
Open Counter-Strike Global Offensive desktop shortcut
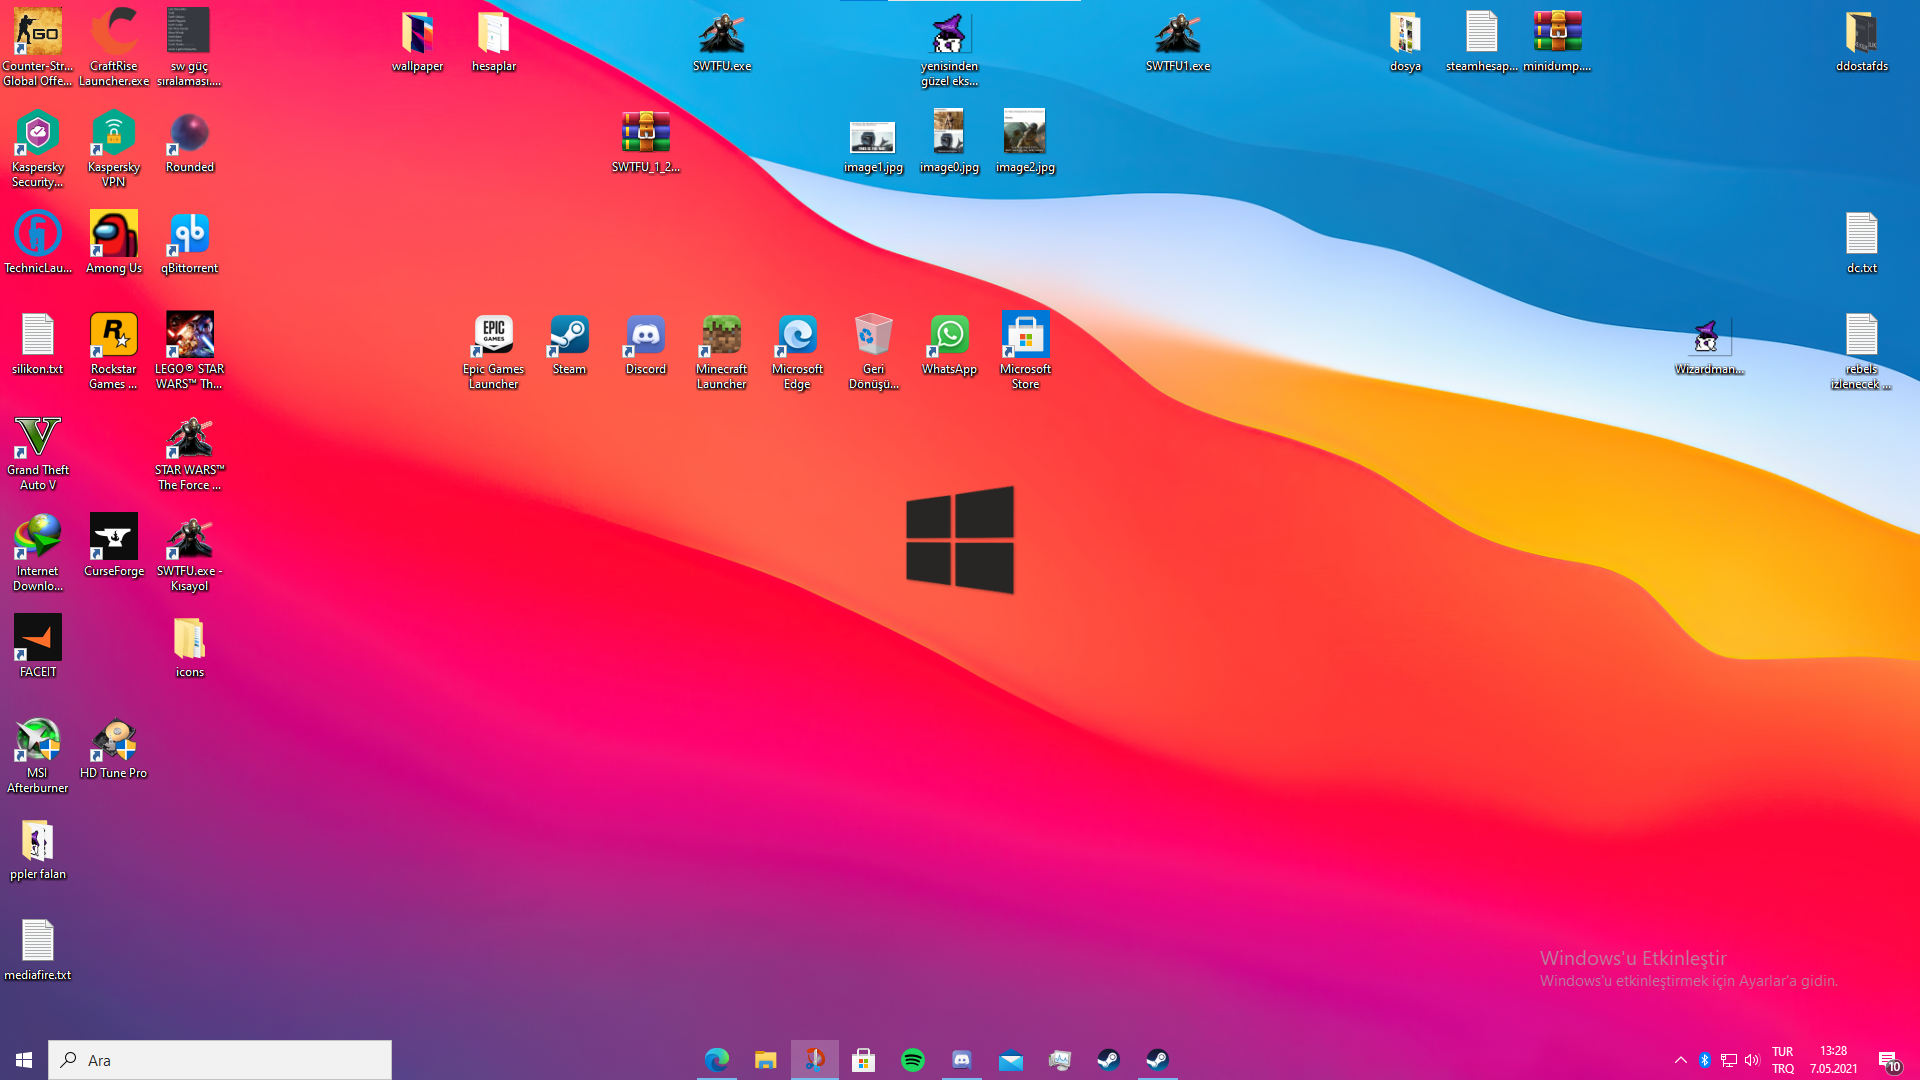pyautogui.click(x=38, y=47)
